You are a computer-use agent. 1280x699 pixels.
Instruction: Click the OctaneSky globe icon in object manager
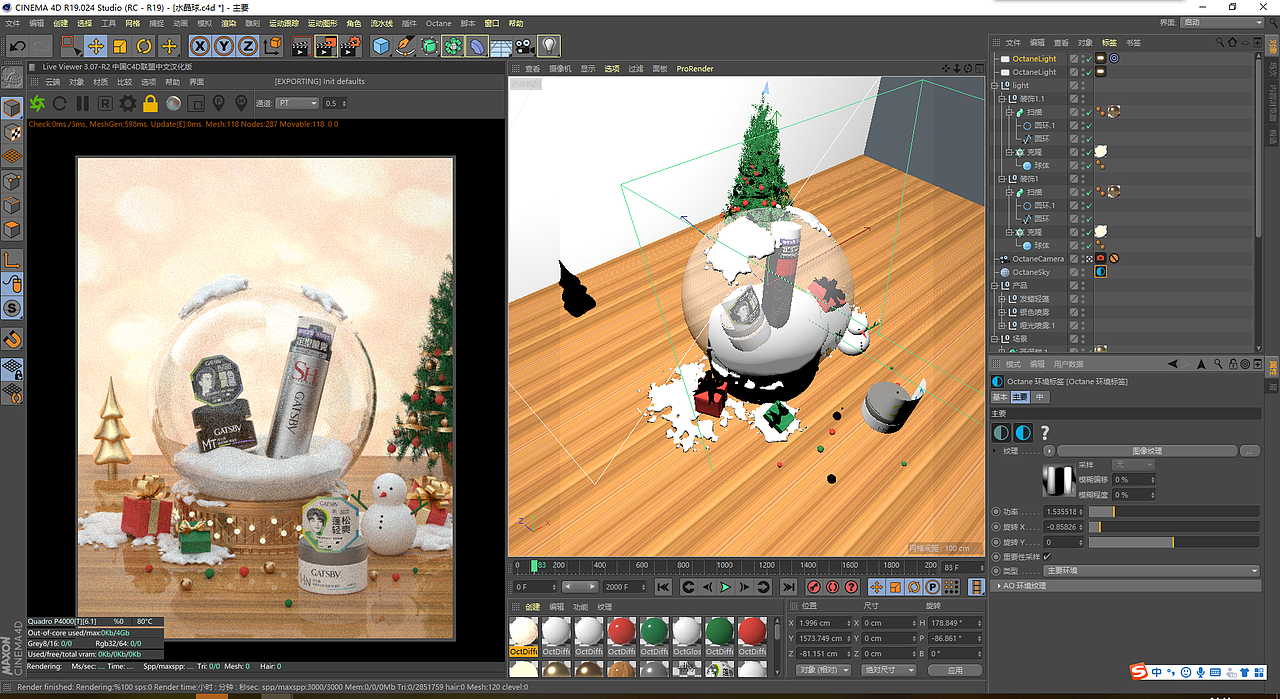pyautogui.click(x=1003, y=271)
